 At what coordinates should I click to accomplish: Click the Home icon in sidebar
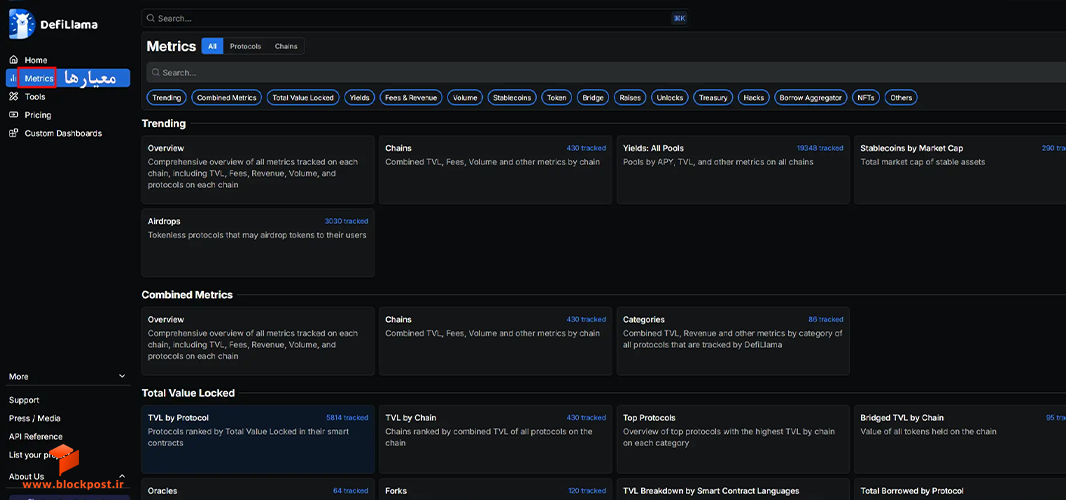coord(13,60)
